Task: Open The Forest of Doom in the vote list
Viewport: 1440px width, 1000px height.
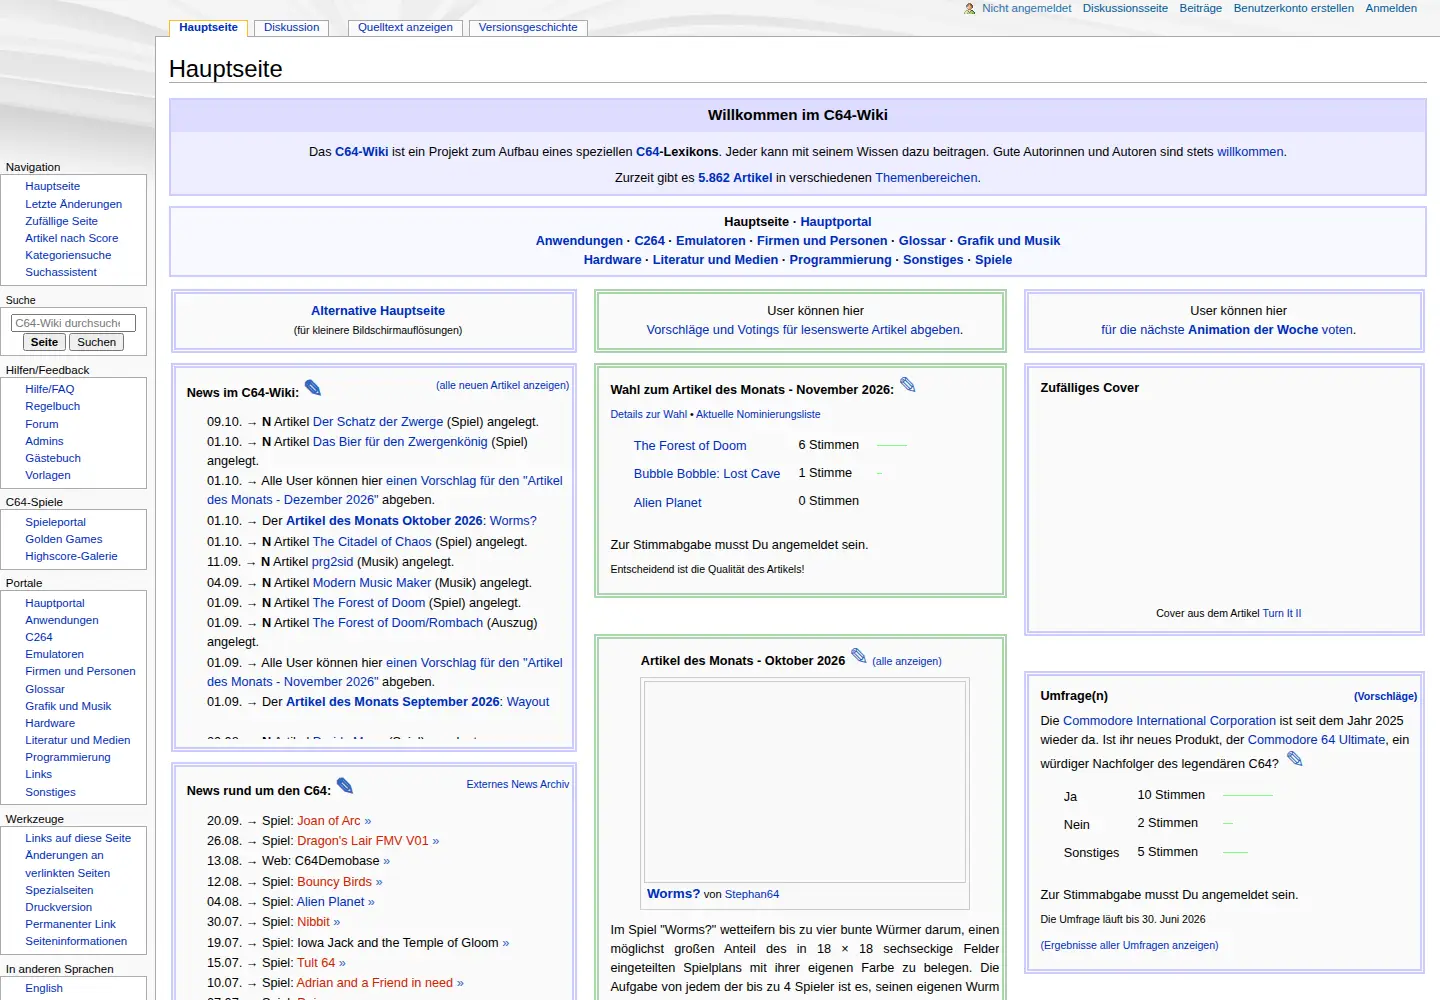Action: (690, 446)
